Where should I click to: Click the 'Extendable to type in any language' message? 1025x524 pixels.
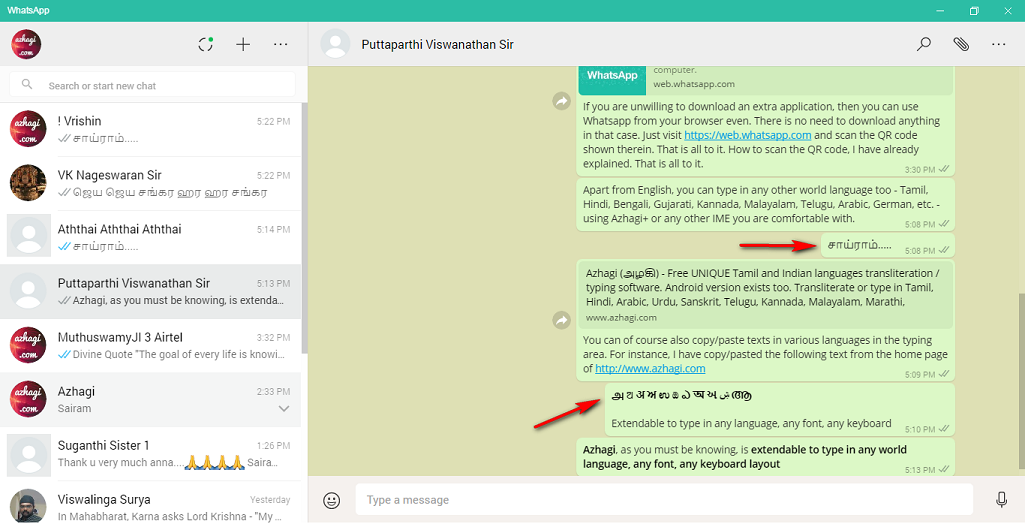pos(780,410)
